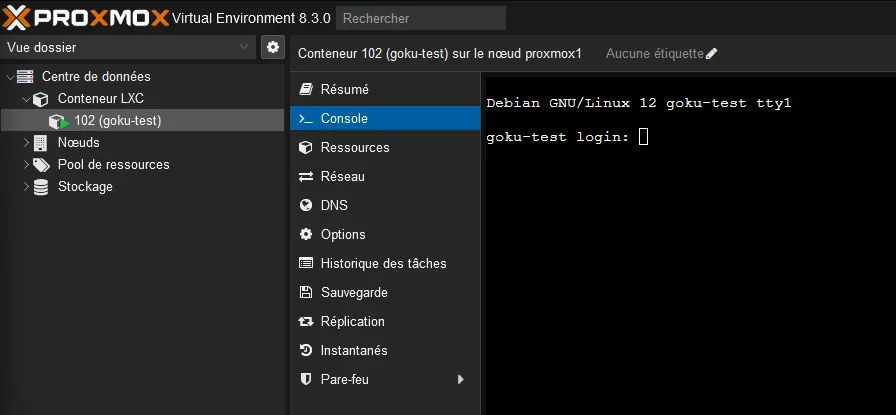896x415 pixels.
Task: Click the Rechercher search field
Action: [420, 18]
